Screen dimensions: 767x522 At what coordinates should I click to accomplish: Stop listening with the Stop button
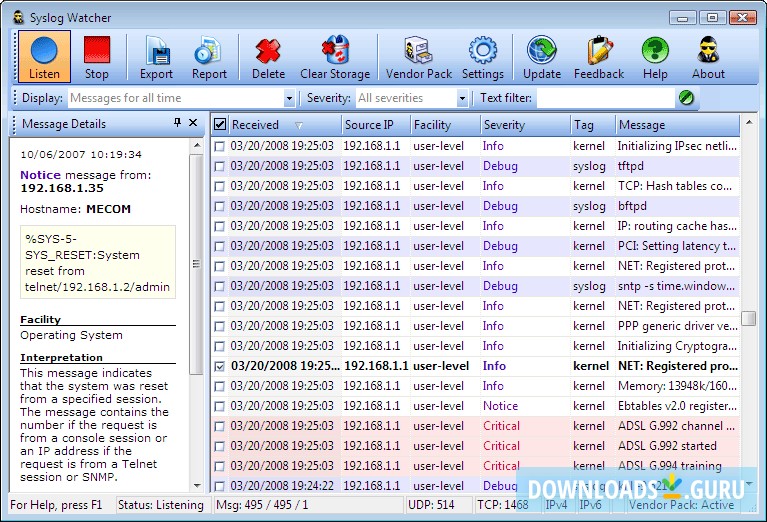click(x=96, y=56)
